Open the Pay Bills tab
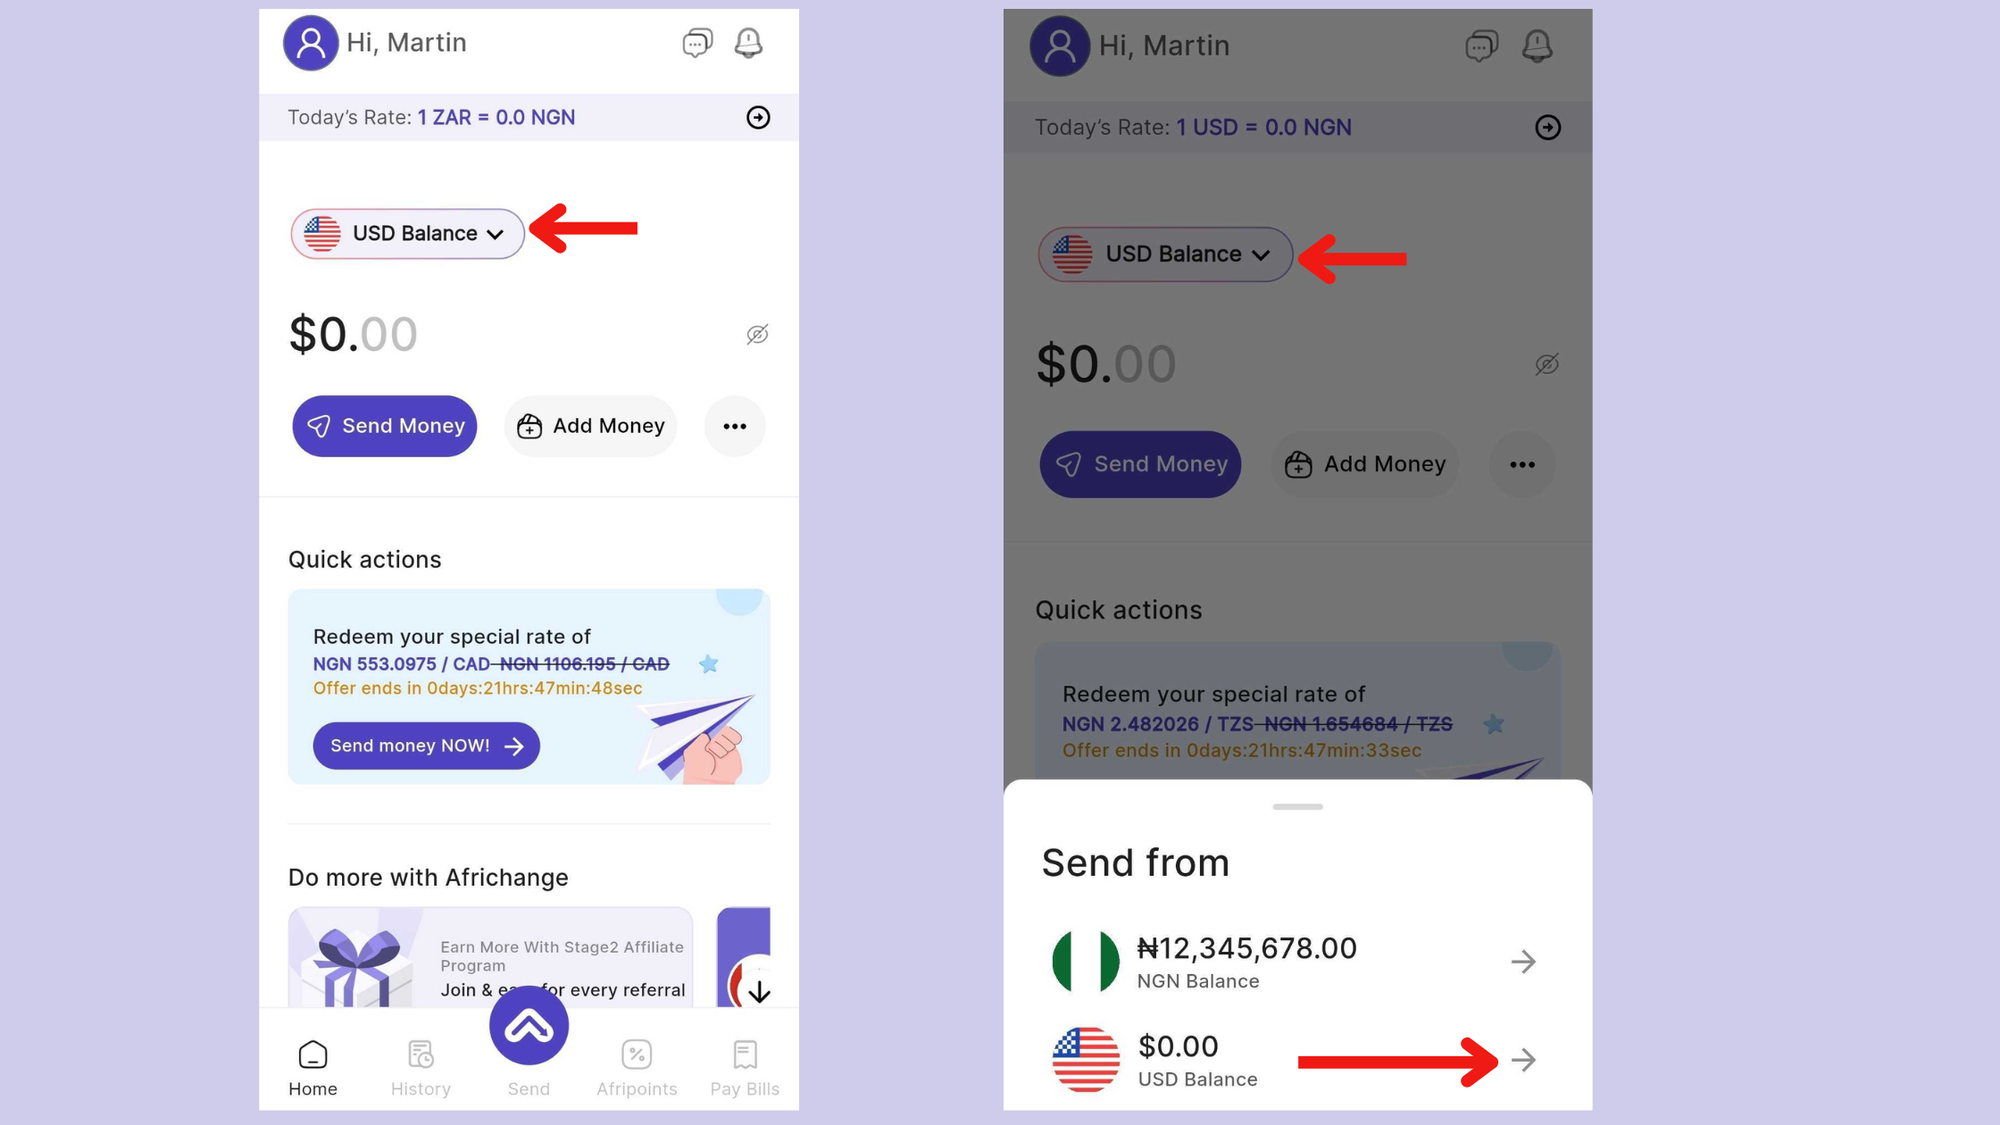Screen dimensions: 2000x1125 point(745,1068)
